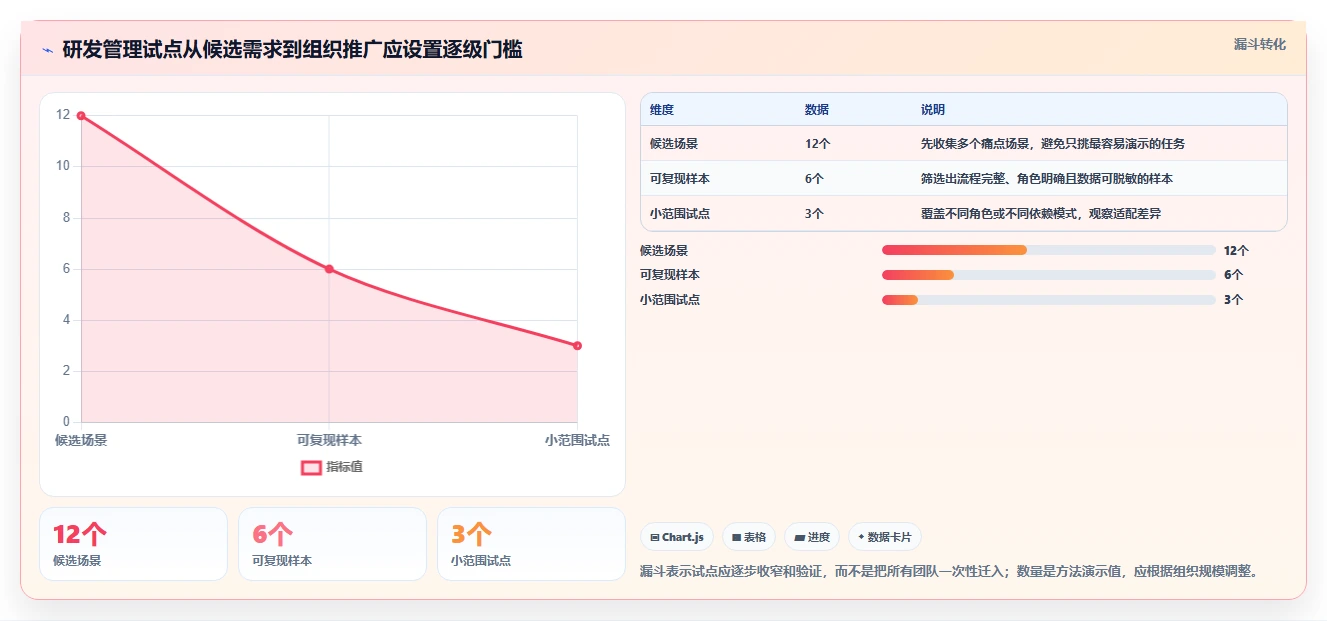Open the 6个 可复现样本 data card

click(x=332, y=544)
